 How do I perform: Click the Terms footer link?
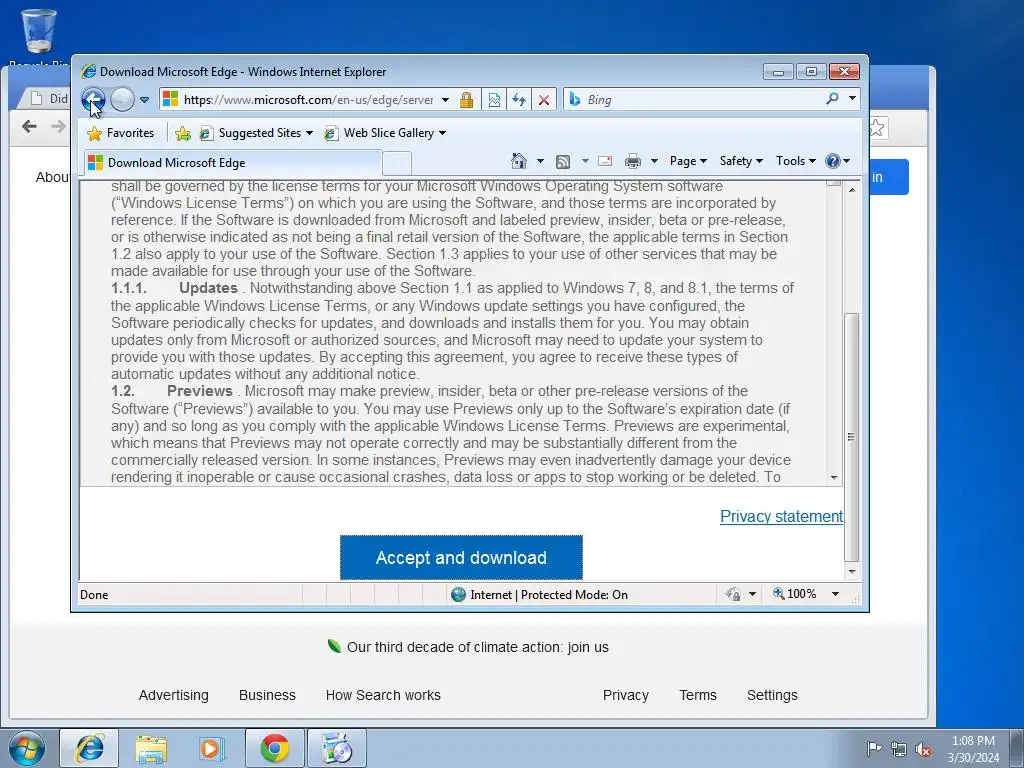pos(698,696)
